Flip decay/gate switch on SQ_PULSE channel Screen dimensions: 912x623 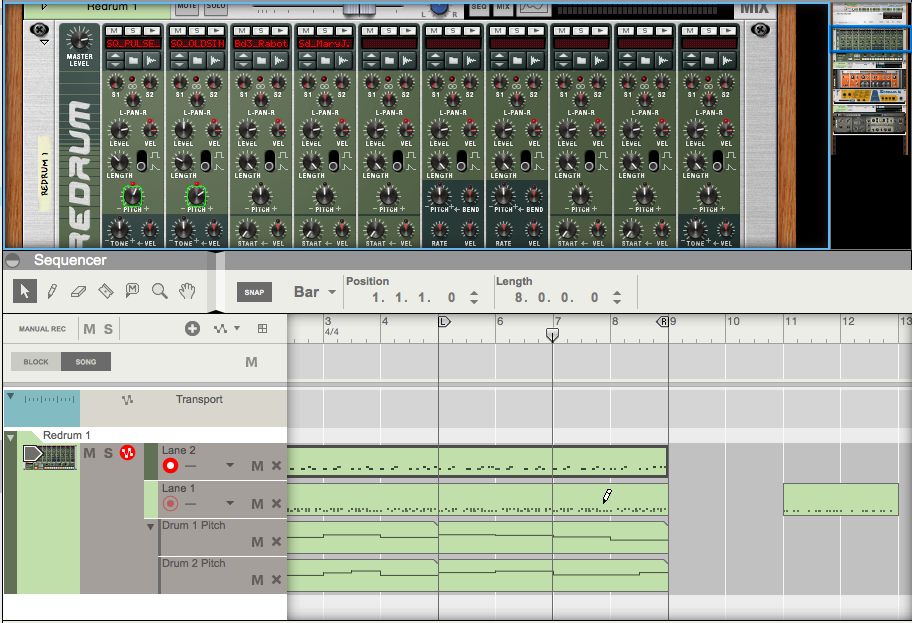(142, 161)
